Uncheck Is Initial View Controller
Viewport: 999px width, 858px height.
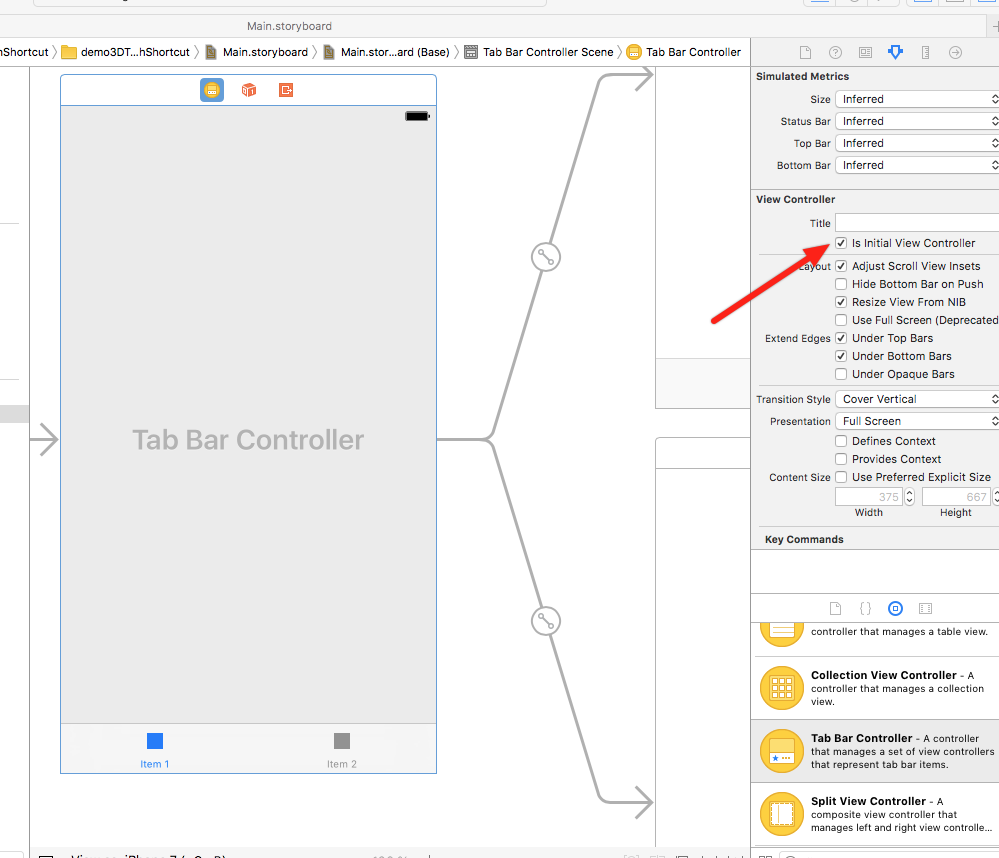842,243
